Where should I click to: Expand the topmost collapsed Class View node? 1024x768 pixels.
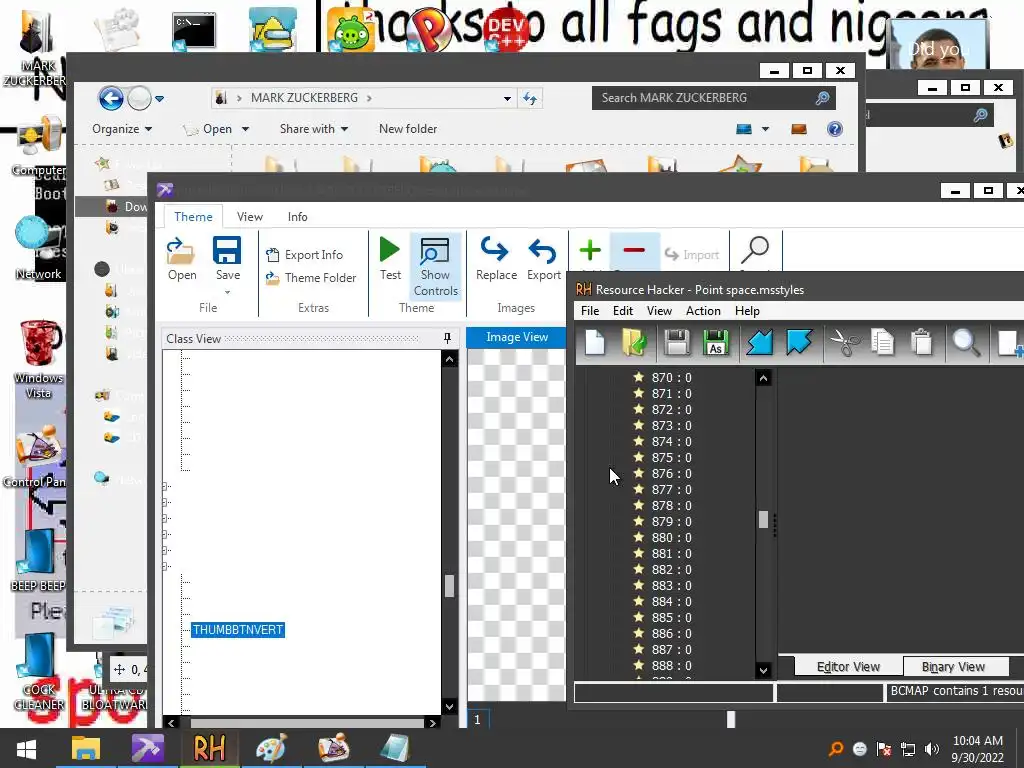166,486
